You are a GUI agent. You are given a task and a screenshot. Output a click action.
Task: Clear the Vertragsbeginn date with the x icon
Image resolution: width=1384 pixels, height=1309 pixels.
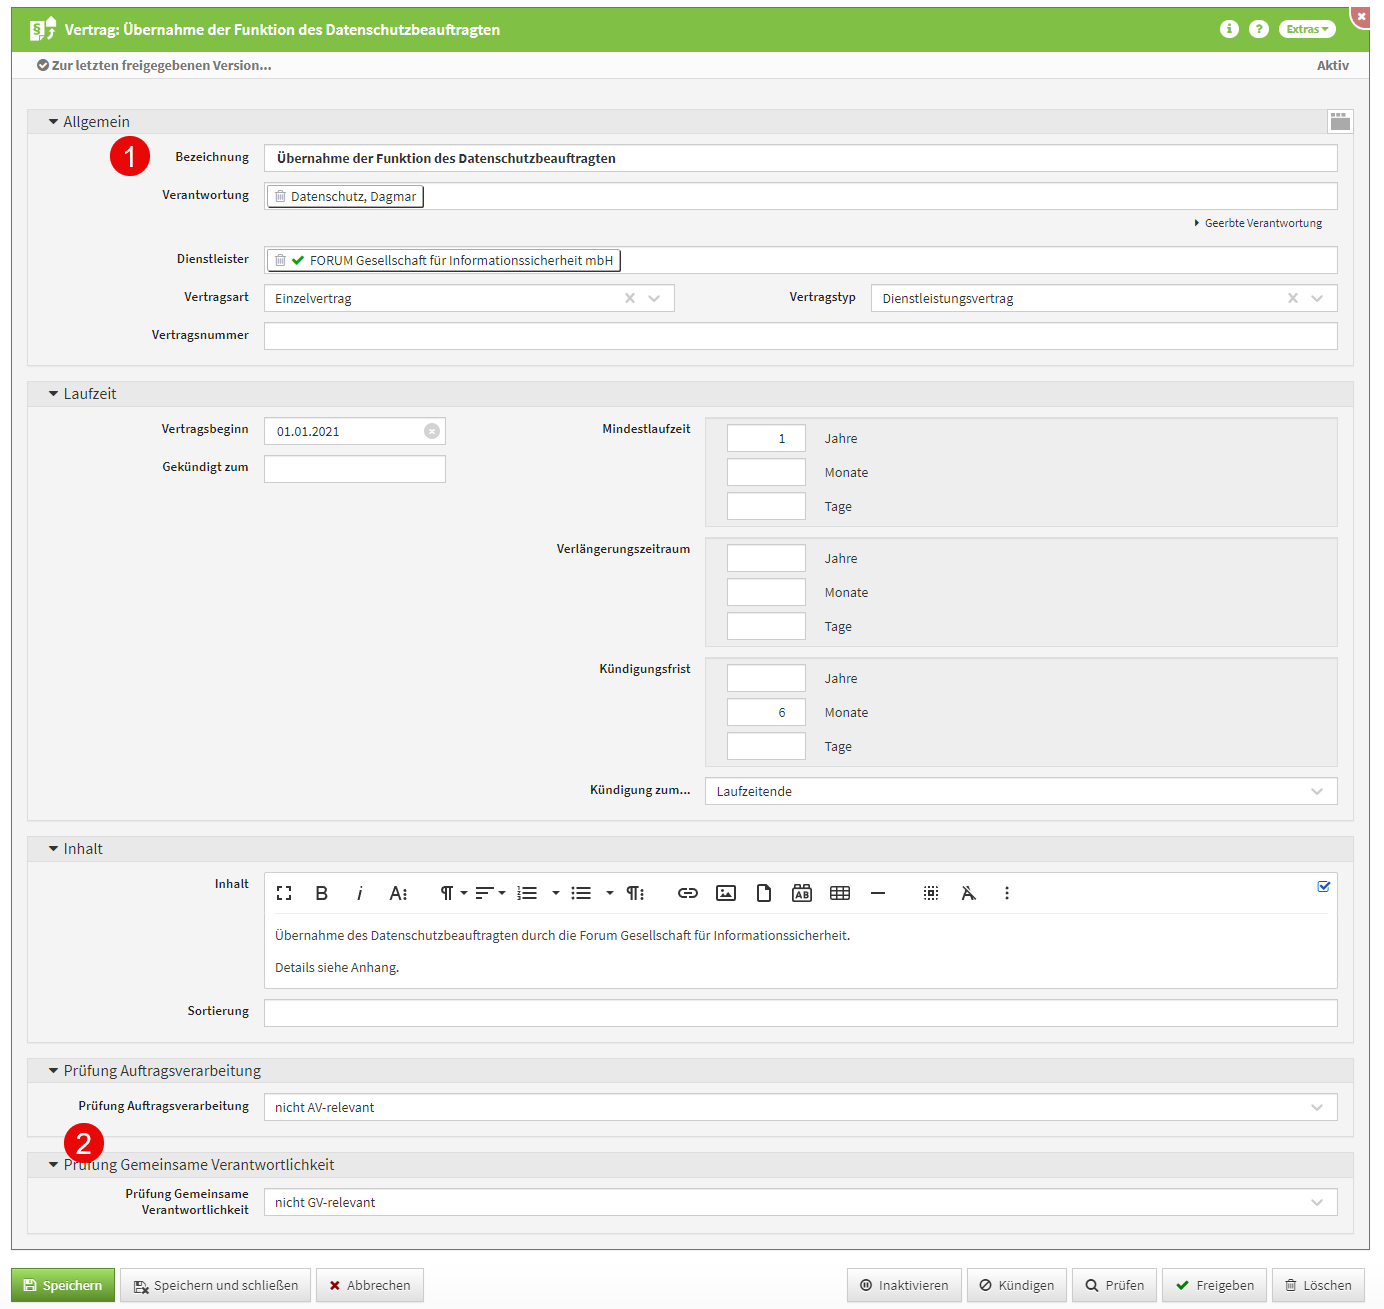click(432, 431)
